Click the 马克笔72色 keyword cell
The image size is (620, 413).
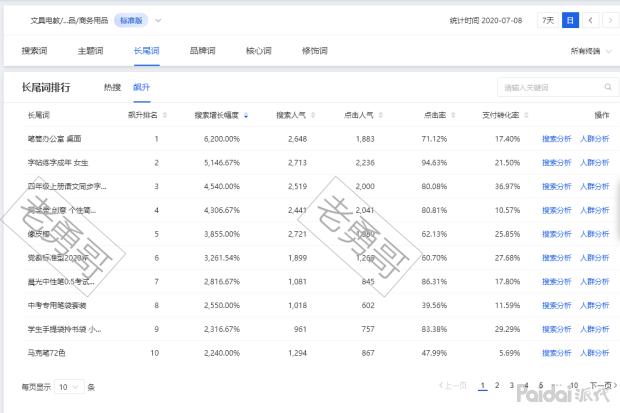46,353
